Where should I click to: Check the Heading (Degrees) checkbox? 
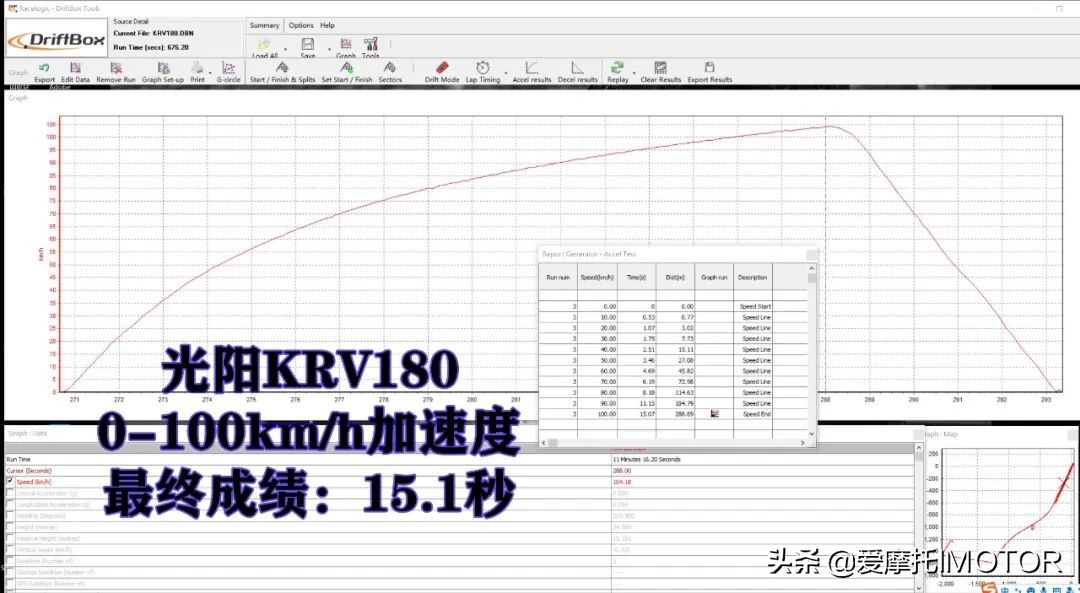coord(10,515)
